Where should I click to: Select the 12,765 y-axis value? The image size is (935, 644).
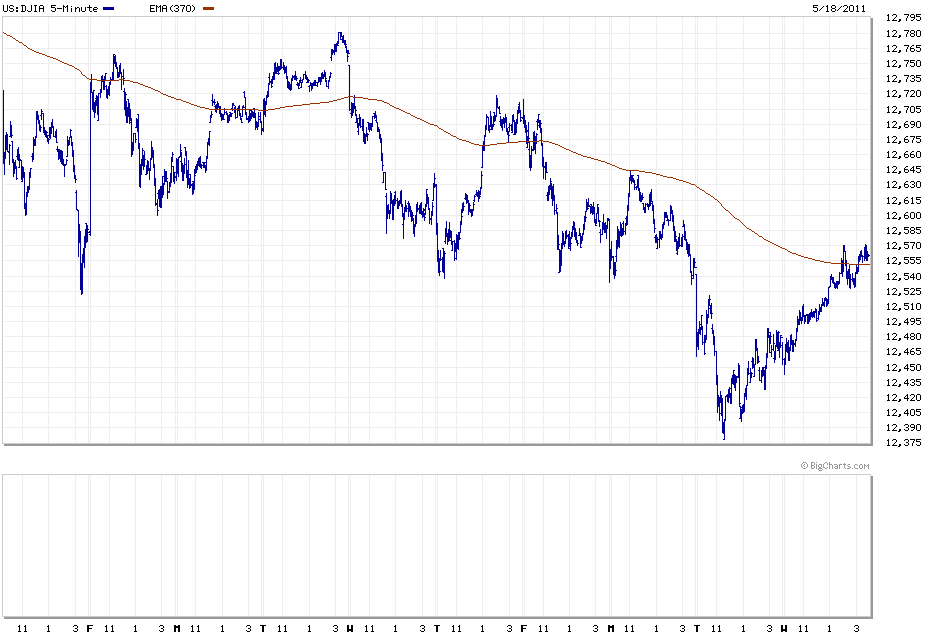[903, 48]
